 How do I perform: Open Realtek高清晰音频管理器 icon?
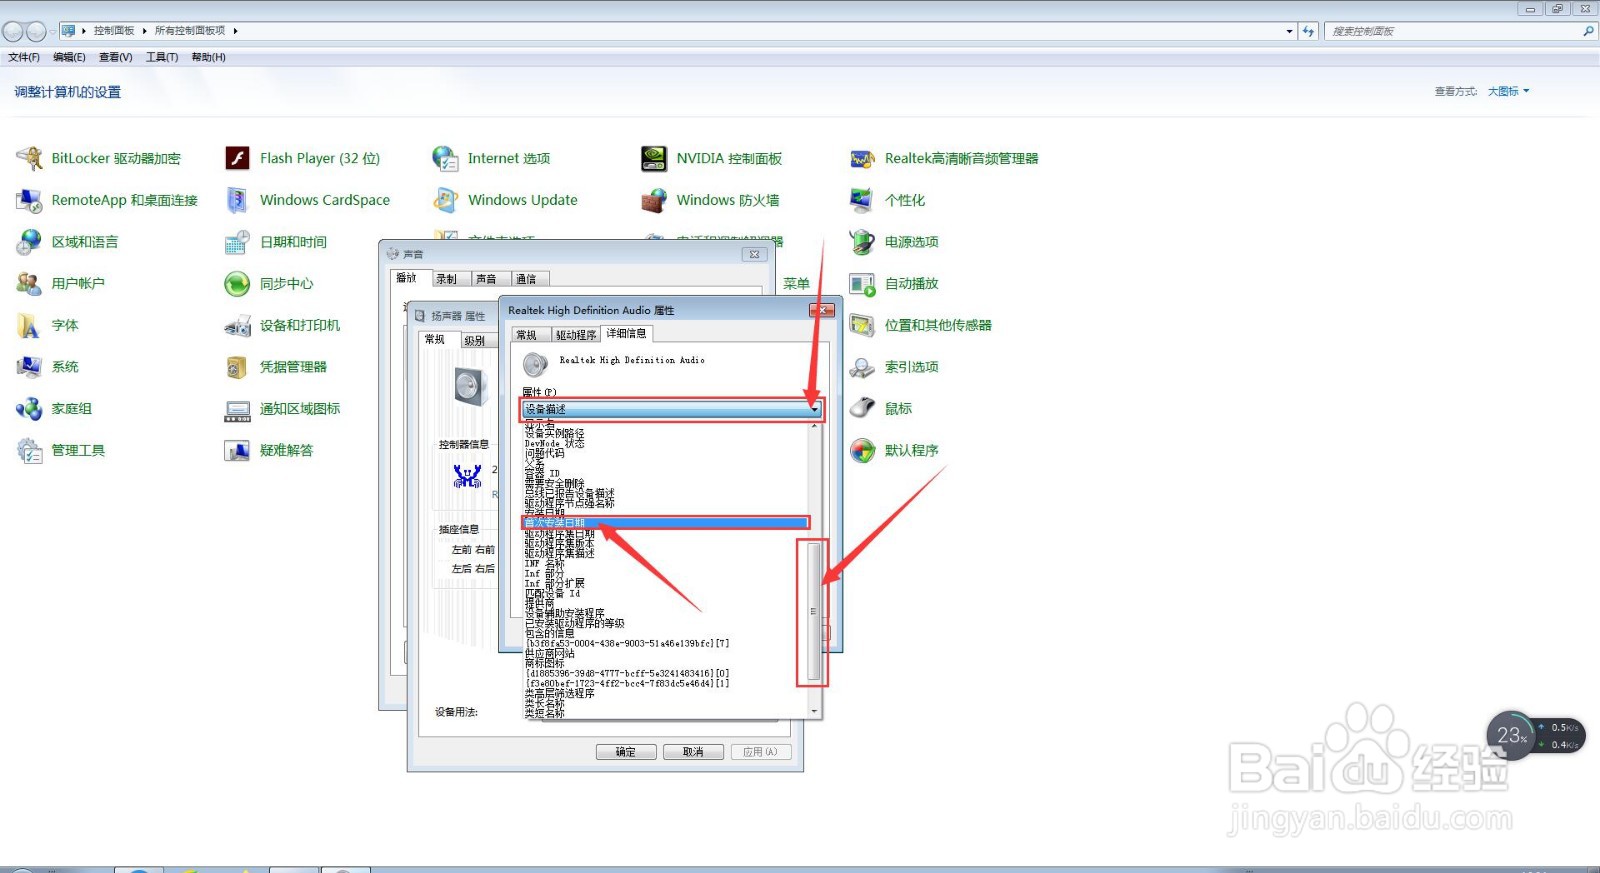(862, 158)
